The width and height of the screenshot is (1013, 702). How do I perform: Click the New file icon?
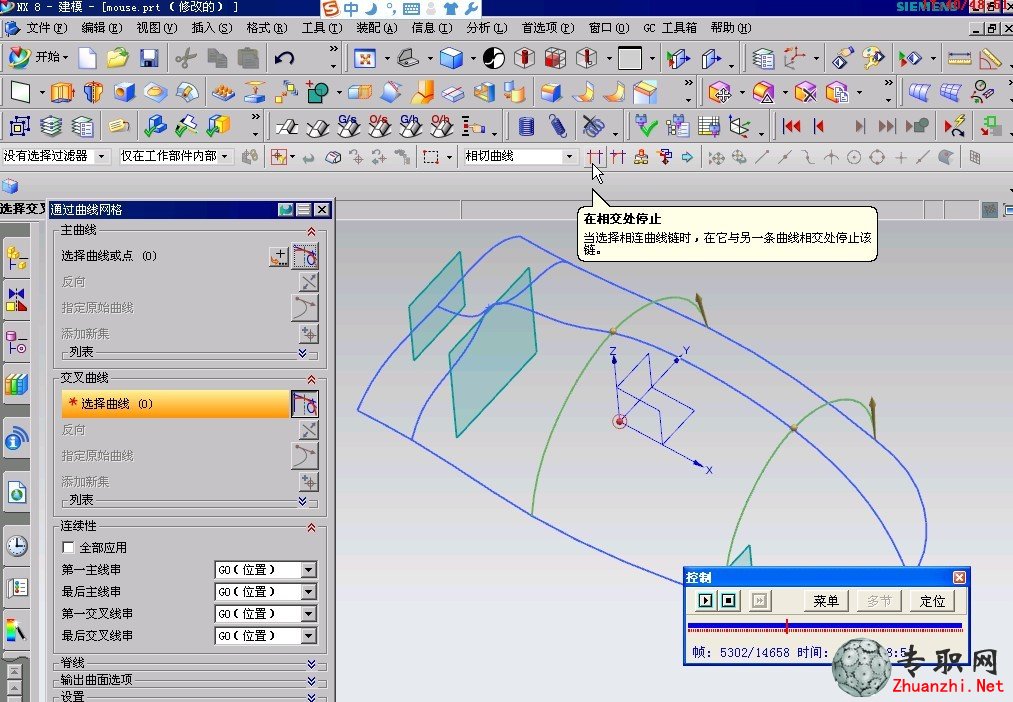tap(87, 59)
